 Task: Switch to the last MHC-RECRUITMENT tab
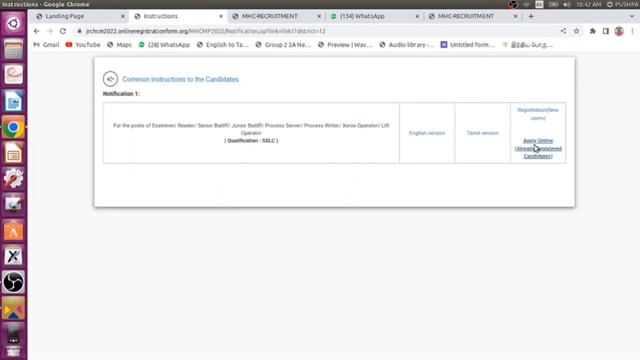point(473,16)
